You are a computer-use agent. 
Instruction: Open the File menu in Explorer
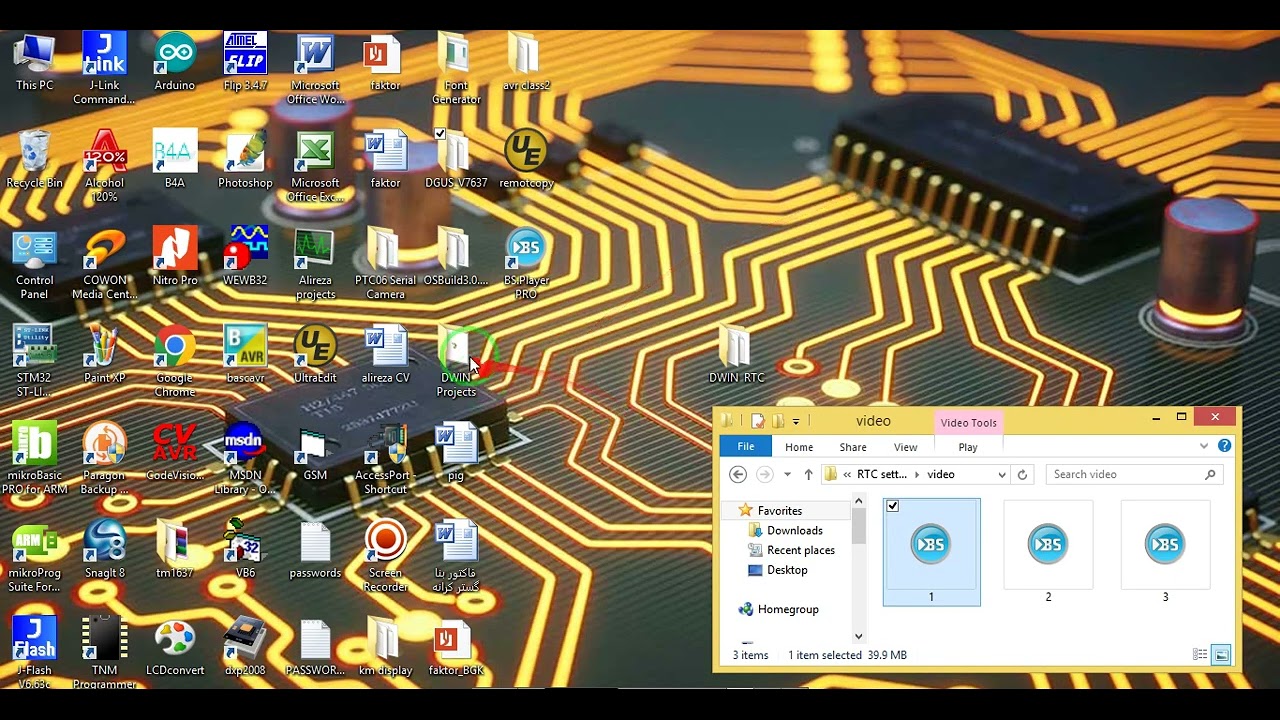[x=746, y=447]
